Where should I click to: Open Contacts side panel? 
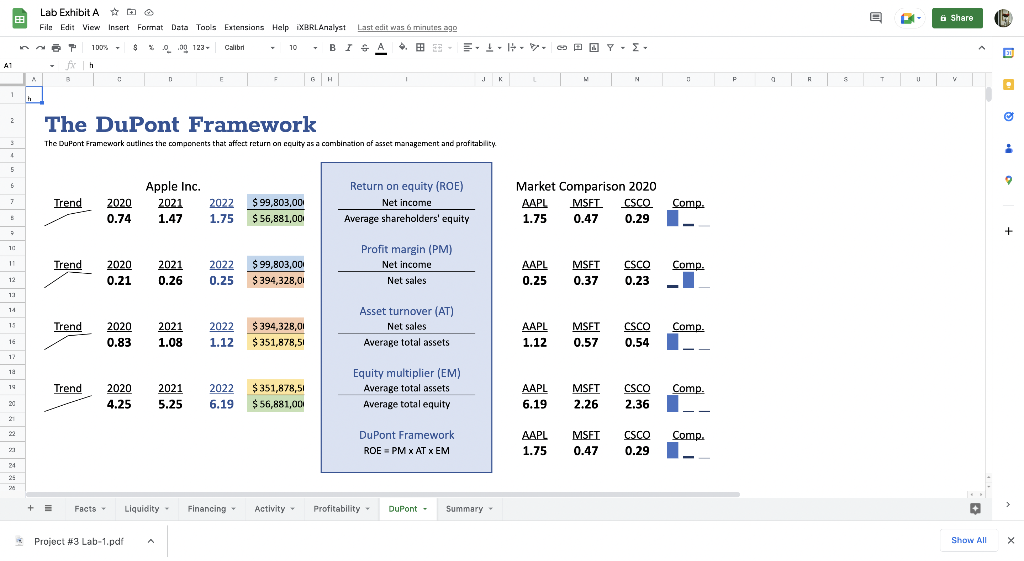(x=1008, y=148)
